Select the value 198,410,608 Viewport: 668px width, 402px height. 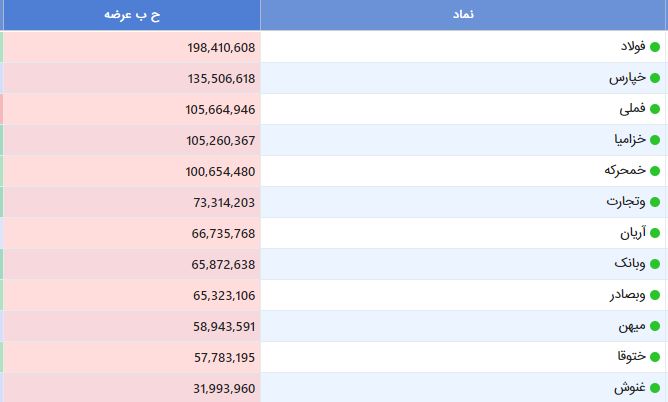pos(221,48)
